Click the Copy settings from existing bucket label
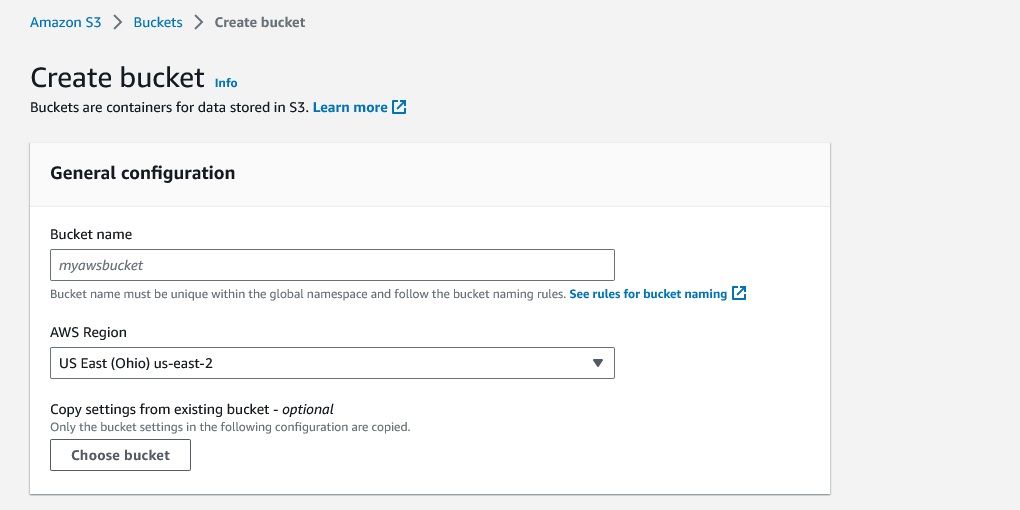Screen dimensions: 1020x510 point(191,409)
